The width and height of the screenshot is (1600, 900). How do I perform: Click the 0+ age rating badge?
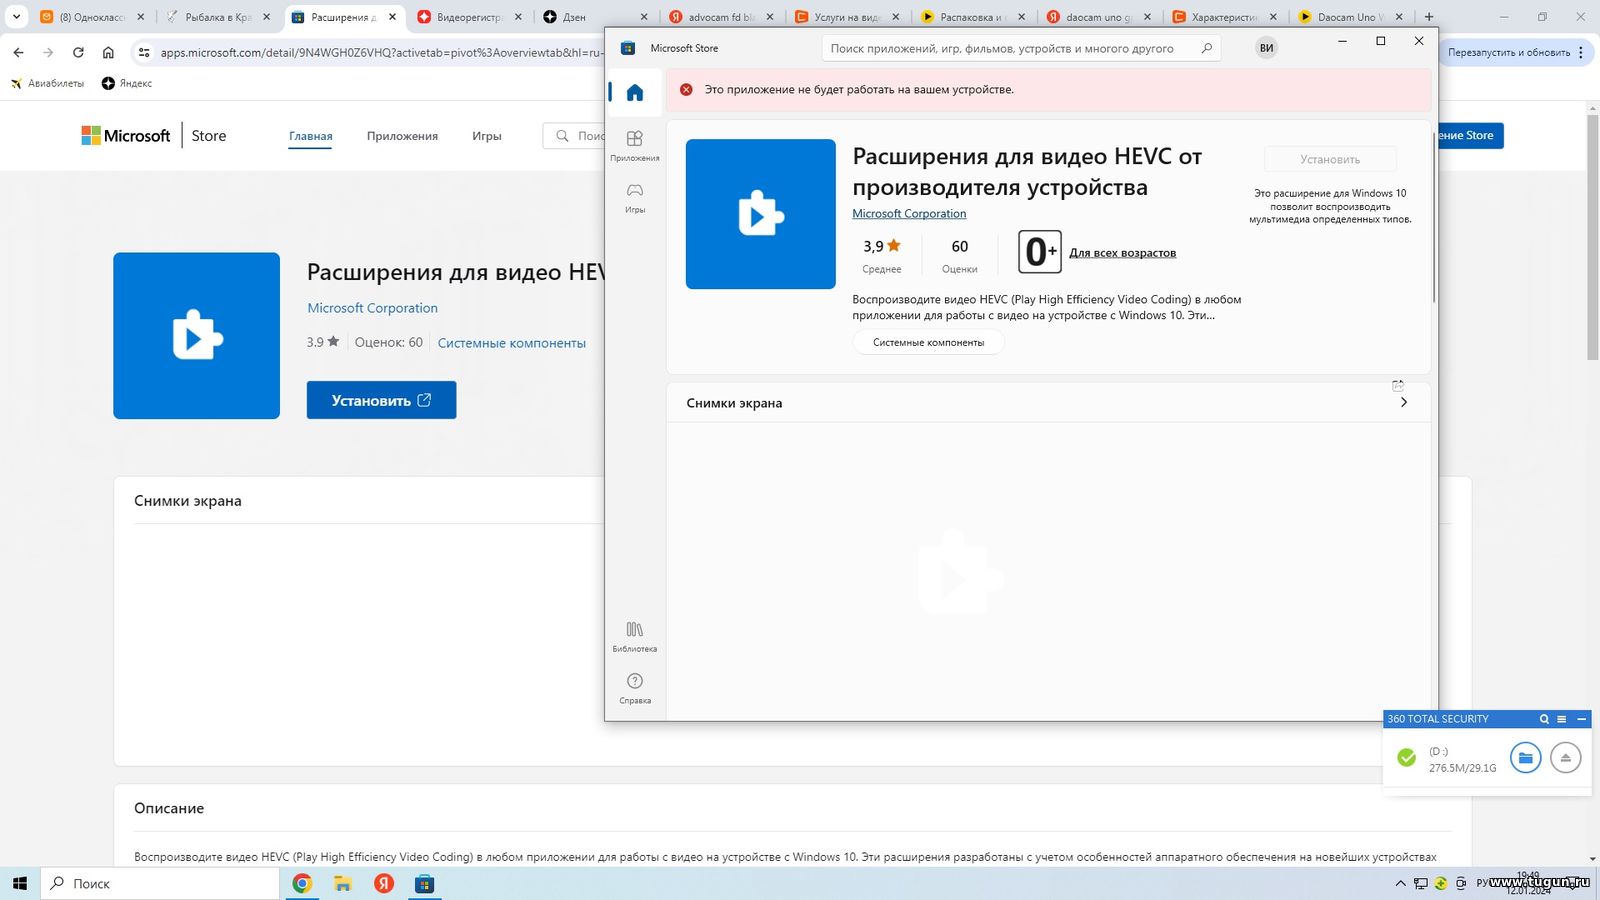(x=1039, y=252)
